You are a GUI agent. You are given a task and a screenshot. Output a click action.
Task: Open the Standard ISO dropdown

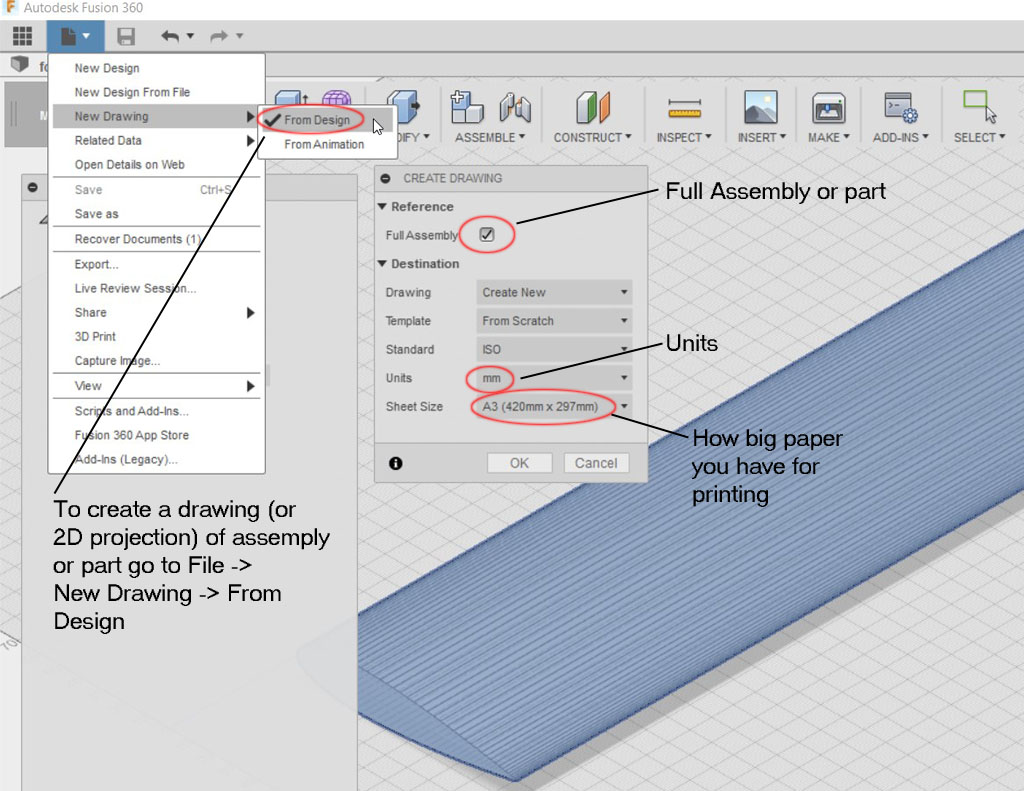[554, 349]
